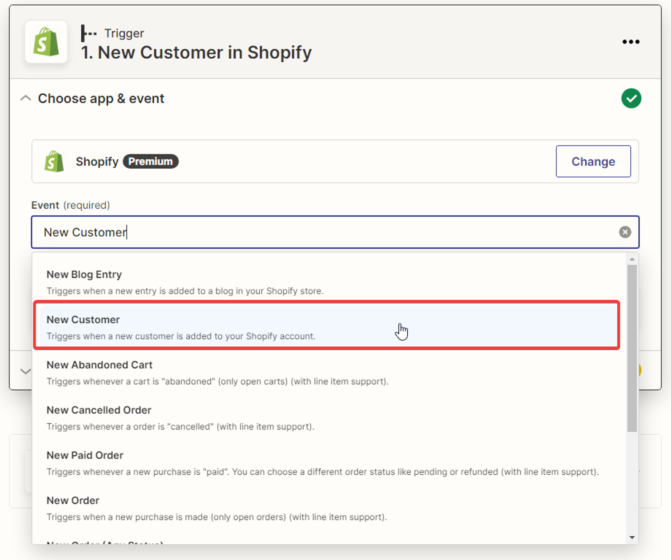Screen dimensions: 671x560
Task: Choose the New Abandoned Cart event
Action: tap(327, 373)
